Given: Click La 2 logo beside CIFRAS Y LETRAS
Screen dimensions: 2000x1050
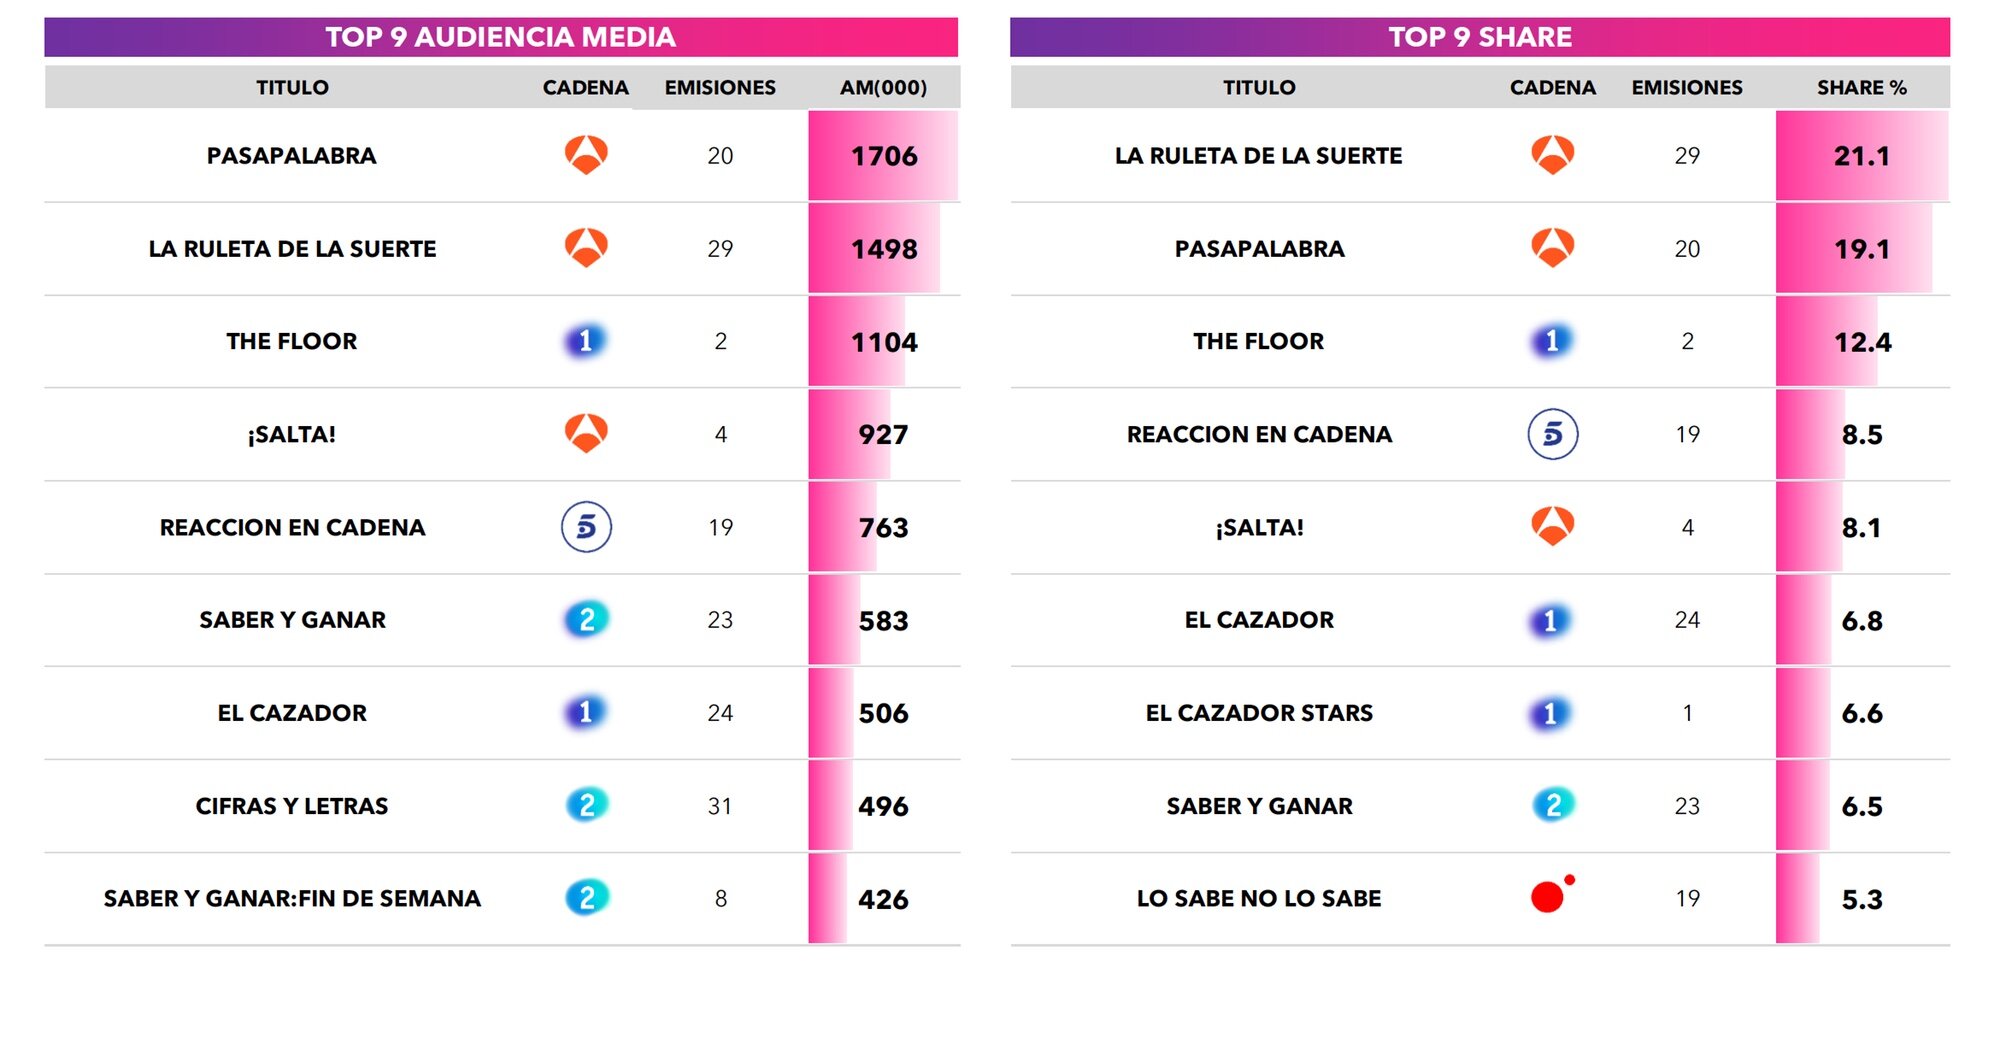Looking at the screenshot, I should [x=587, y=805].
